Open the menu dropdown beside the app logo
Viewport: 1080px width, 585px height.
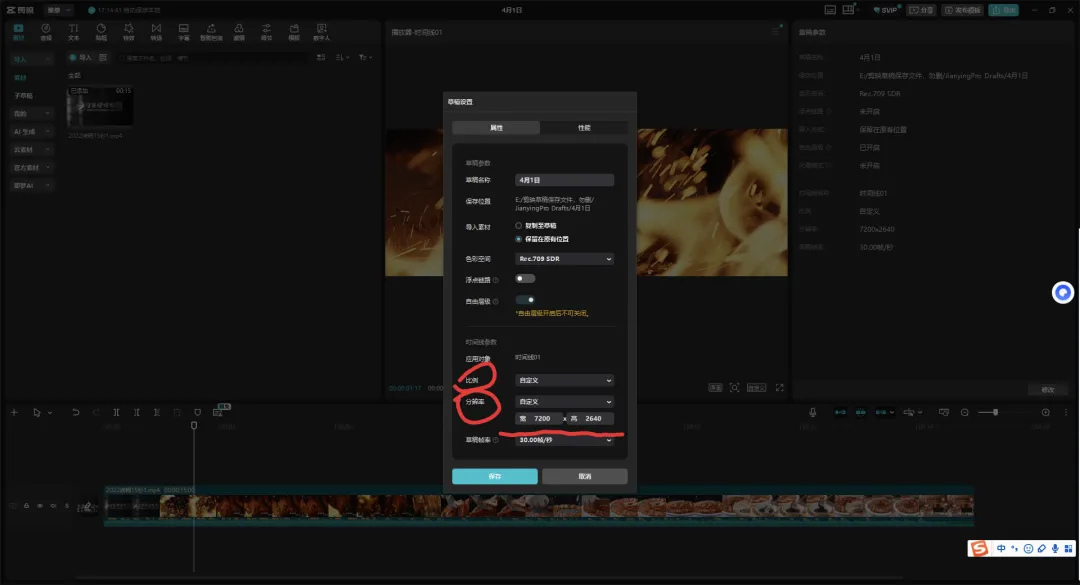point(59,10)
